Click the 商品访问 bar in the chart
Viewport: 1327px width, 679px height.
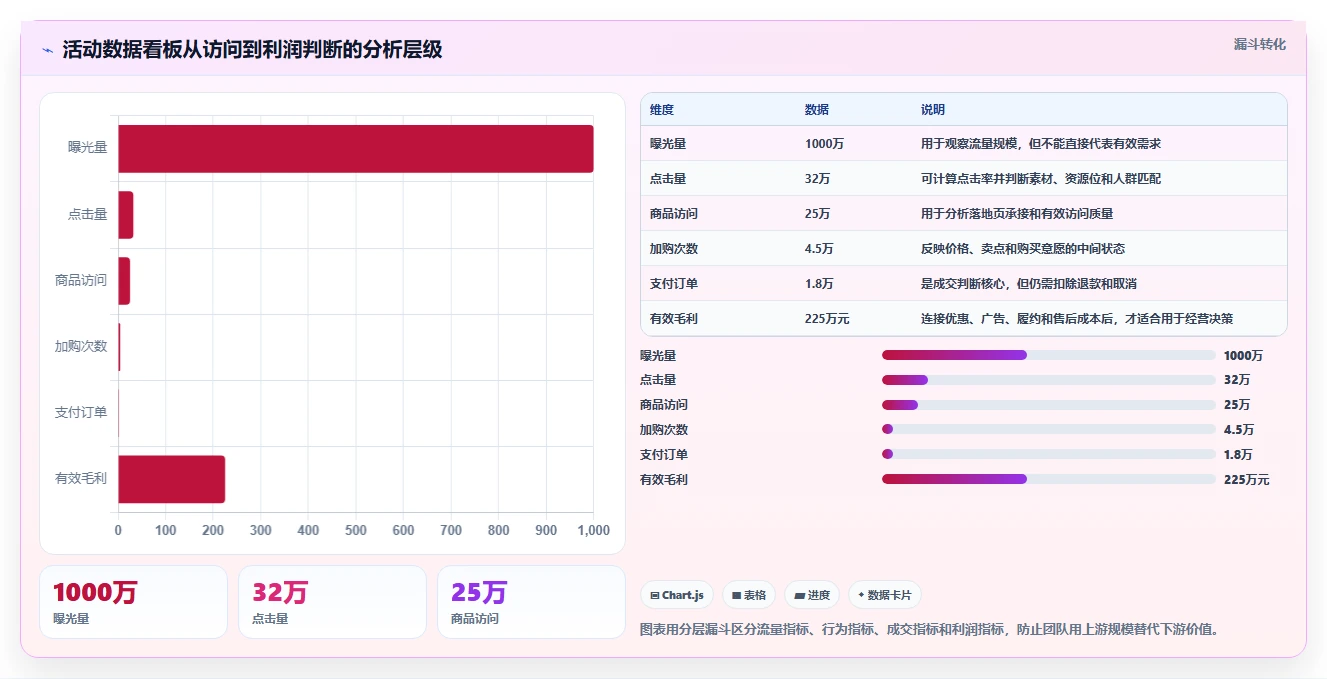point(124,281)
